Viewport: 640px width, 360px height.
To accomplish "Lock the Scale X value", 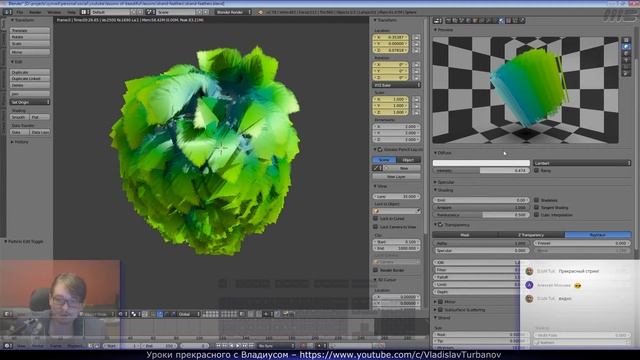I will click(416, 99).
